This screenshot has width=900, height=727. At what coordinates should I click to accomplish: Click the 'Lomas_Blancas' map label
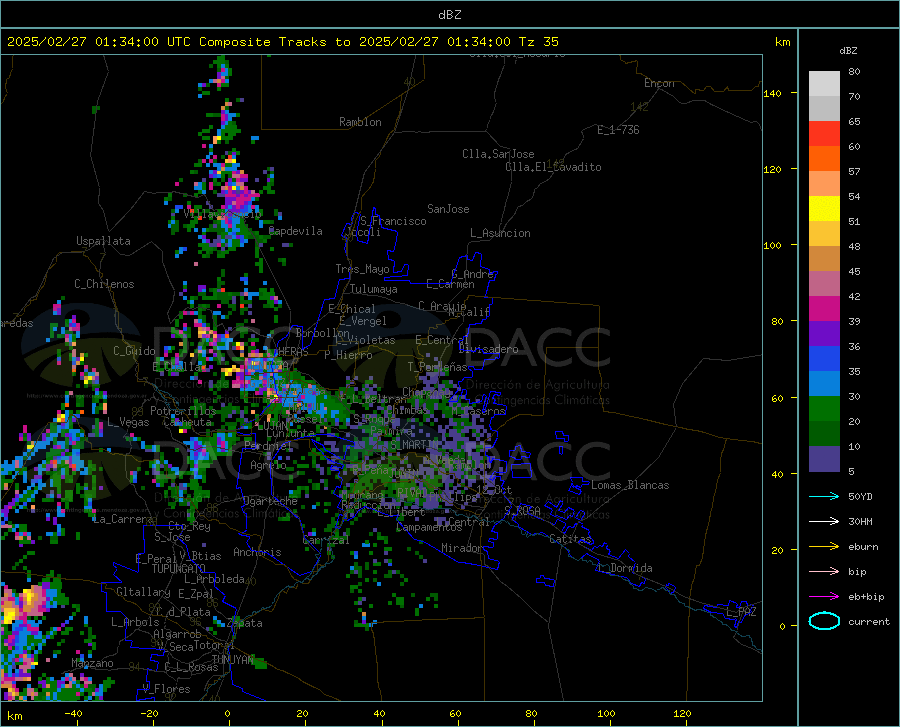pyautogui.click(x=630, y=485)
